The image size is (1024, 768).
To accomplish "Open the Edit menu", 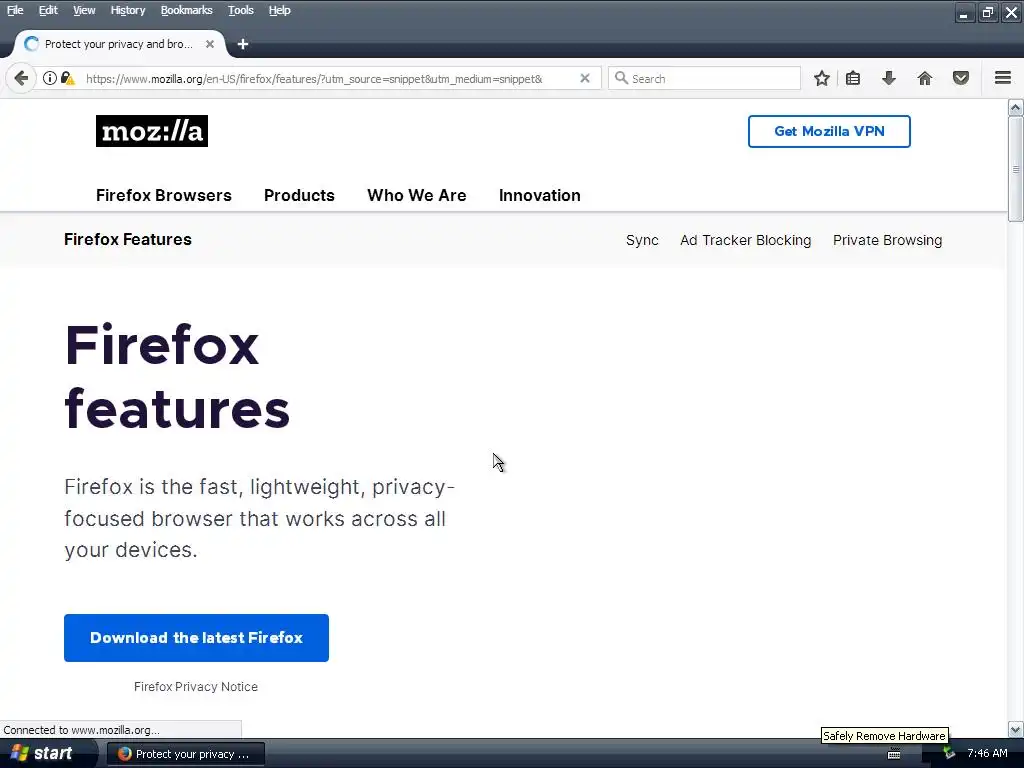I will click(x=48, y=10).
